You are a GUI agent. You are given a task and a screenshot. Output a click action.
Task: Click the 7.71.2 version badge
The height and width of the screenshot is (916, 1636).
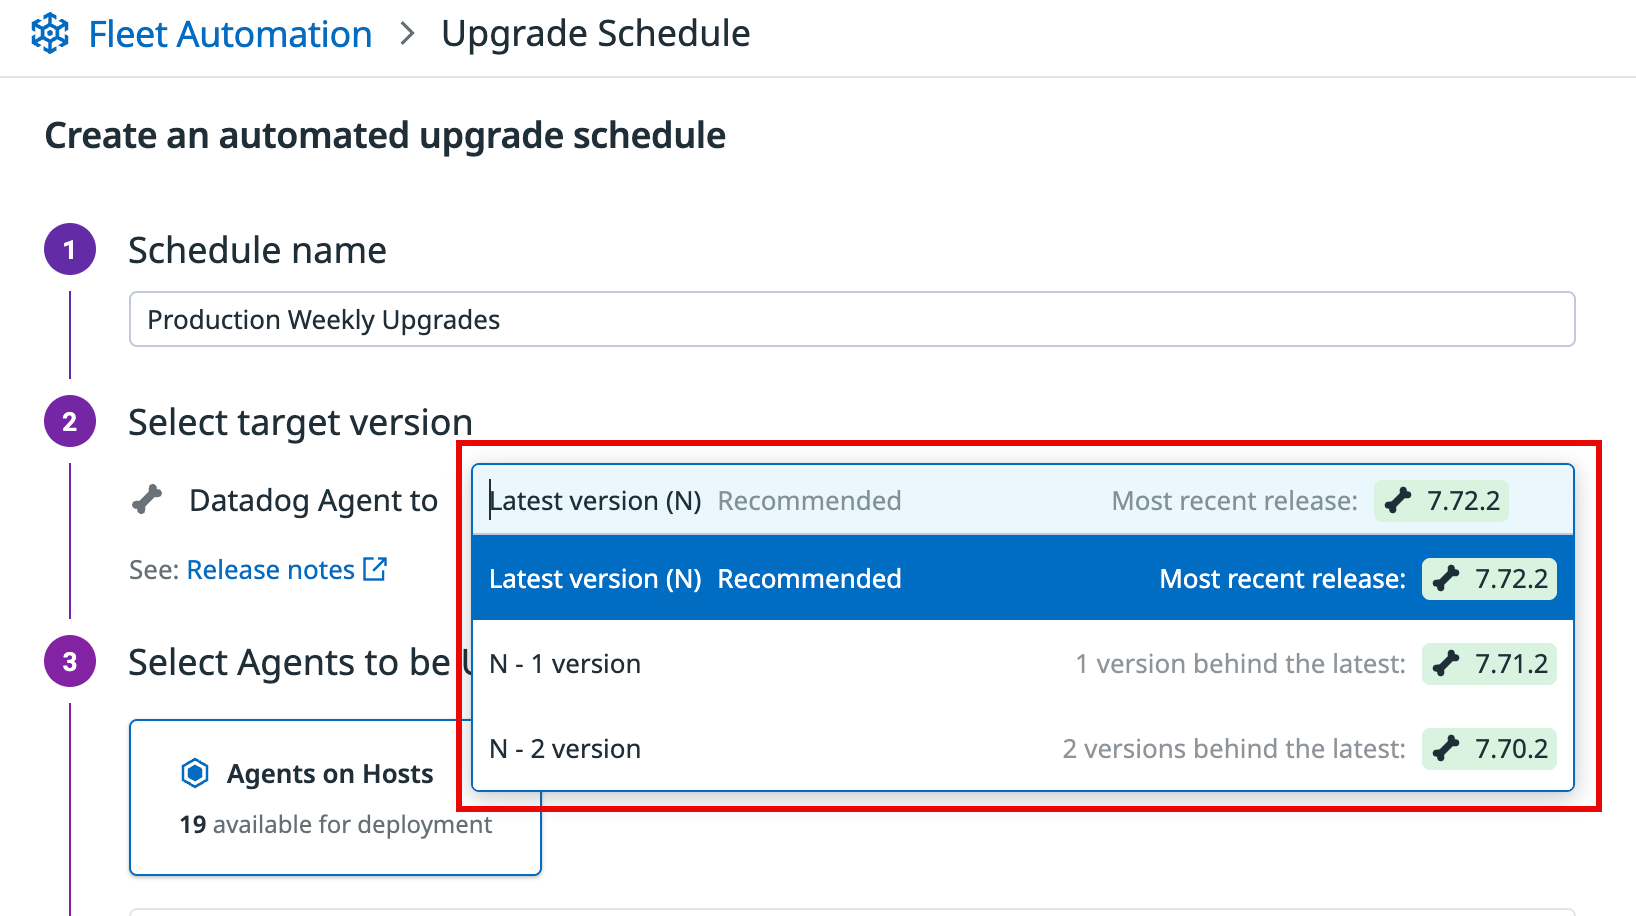1489,664
